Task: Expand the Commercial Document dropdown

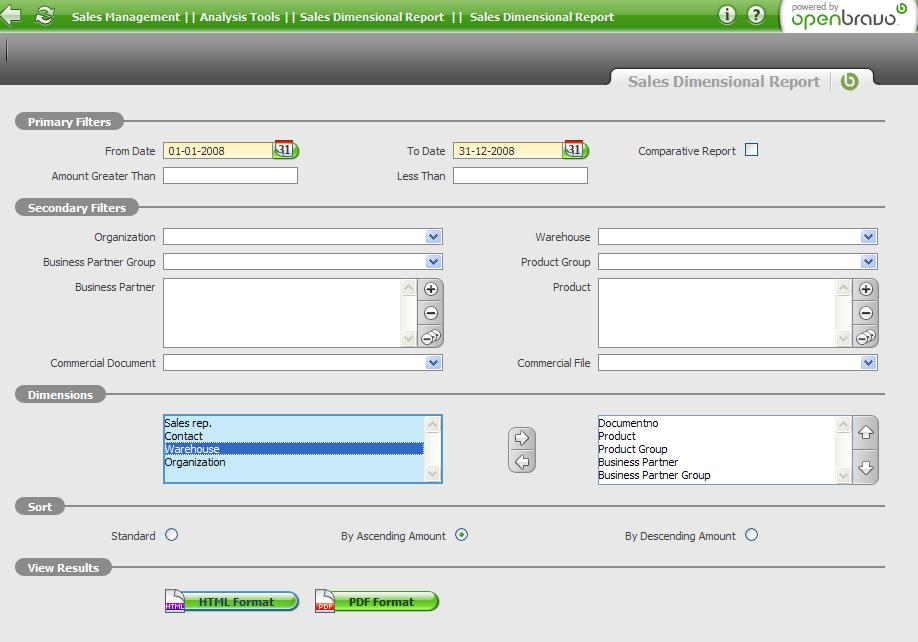Action: (433, 363)
